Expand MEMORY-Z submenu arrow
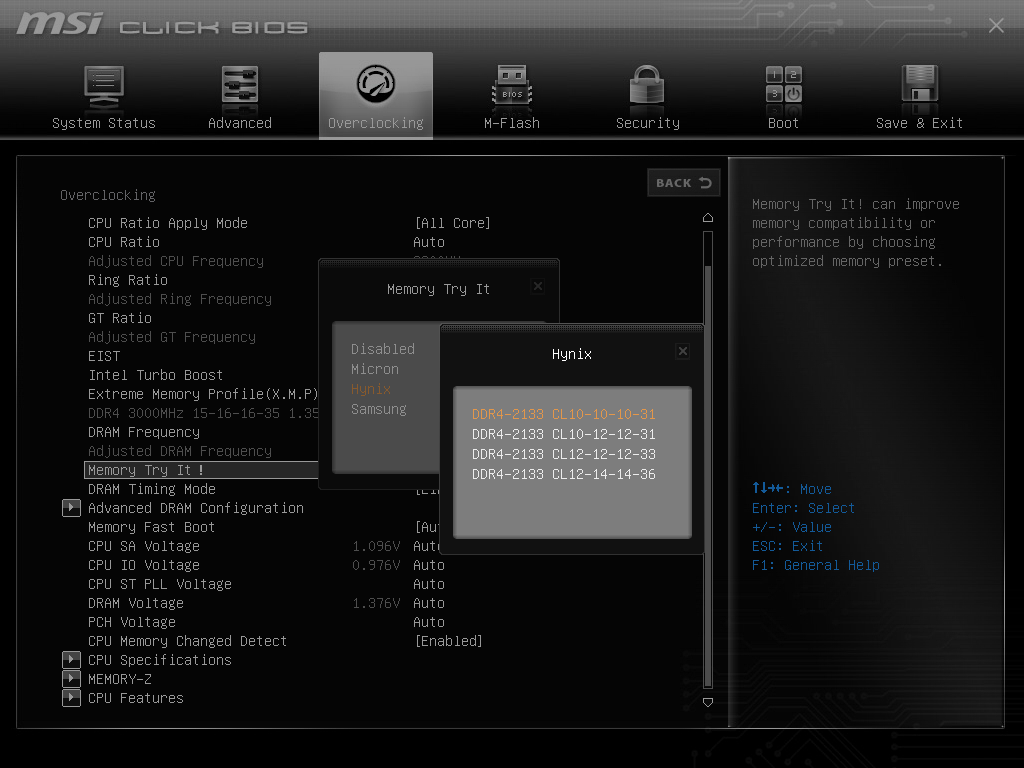1024x768 pixels. coord(71,679)
